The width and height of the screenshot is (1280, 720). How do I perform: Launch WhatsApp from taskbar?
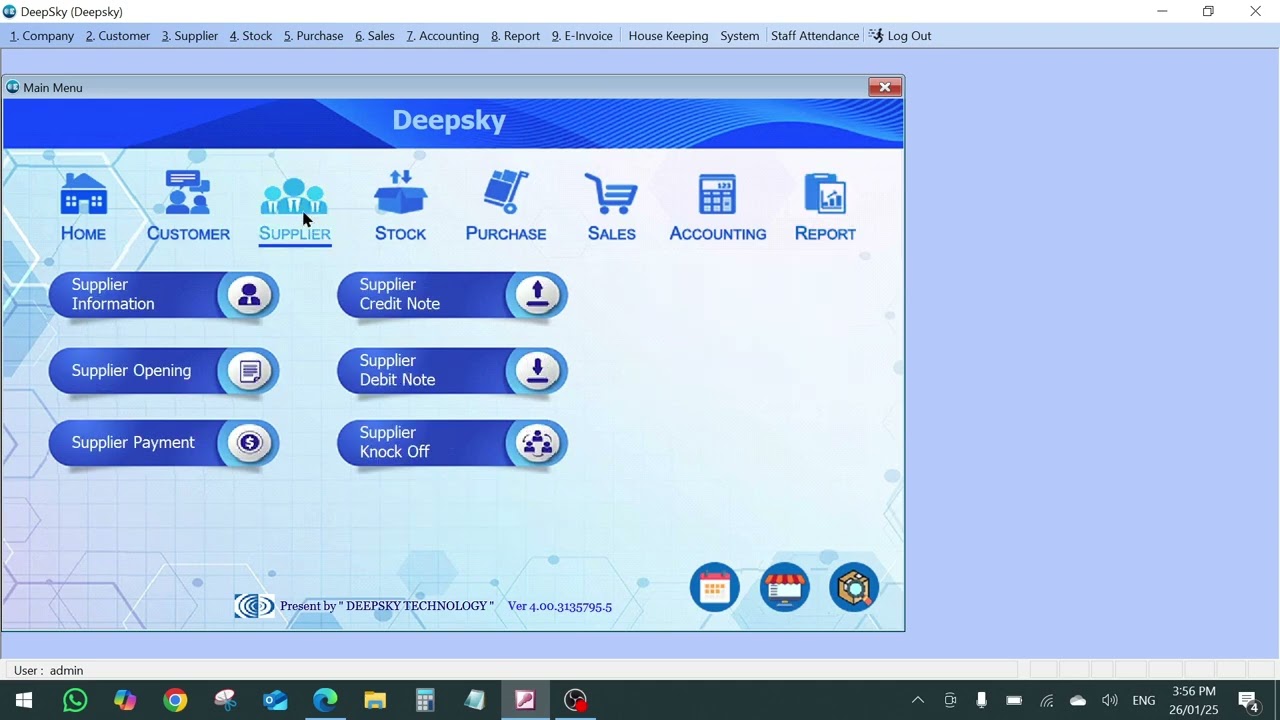pyautogui.click(x=75, y=700)
